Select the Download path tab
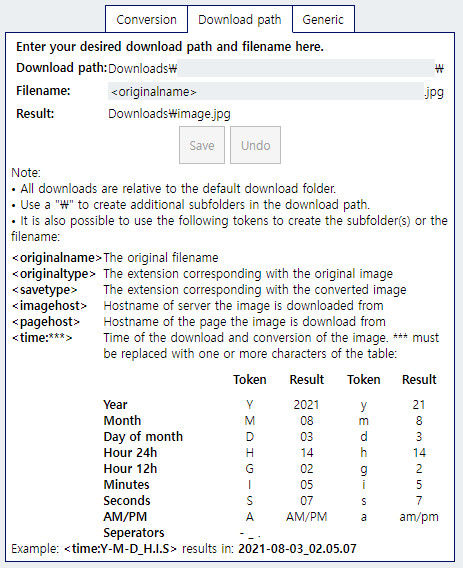The height and width of the screenshot is (568, 463). point(240,19)
